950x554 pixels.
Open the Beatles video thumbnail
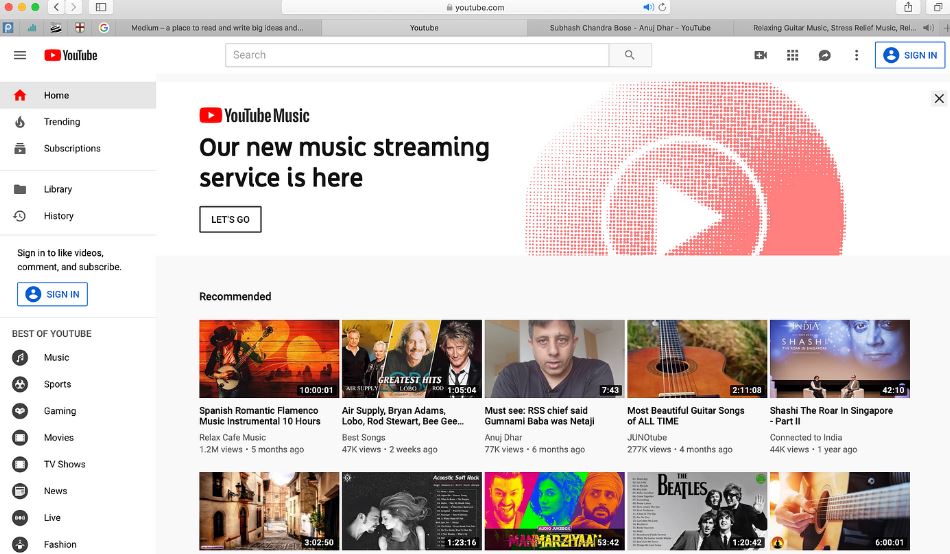697,511
